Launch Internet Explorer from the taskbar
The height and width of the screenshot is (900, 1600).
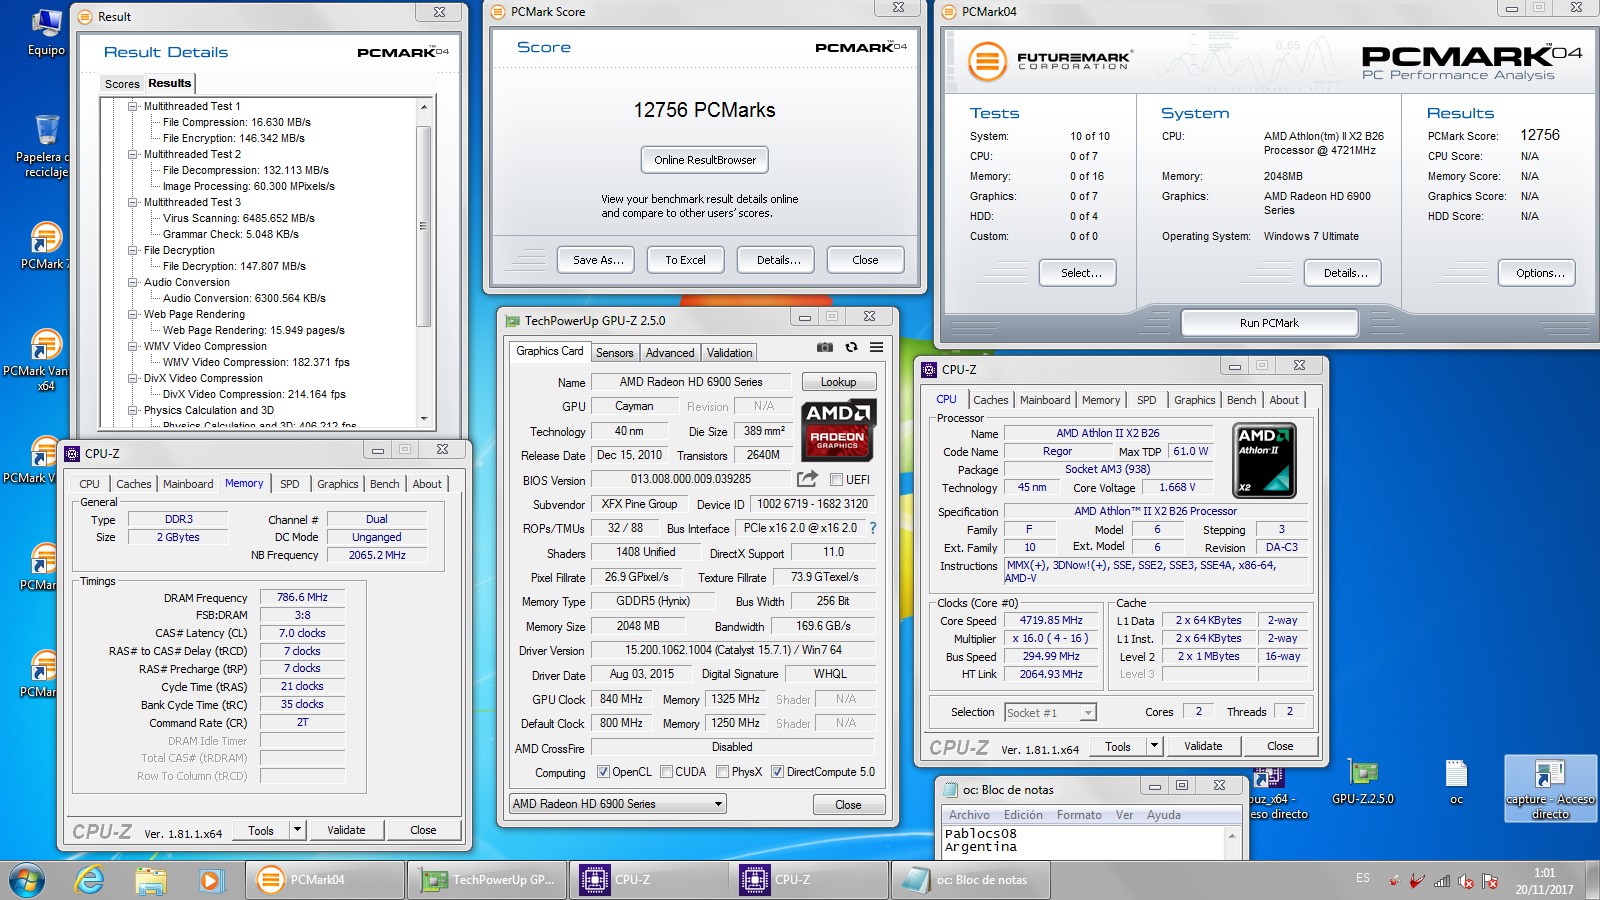pyautogui.click(x=90, y=880)
